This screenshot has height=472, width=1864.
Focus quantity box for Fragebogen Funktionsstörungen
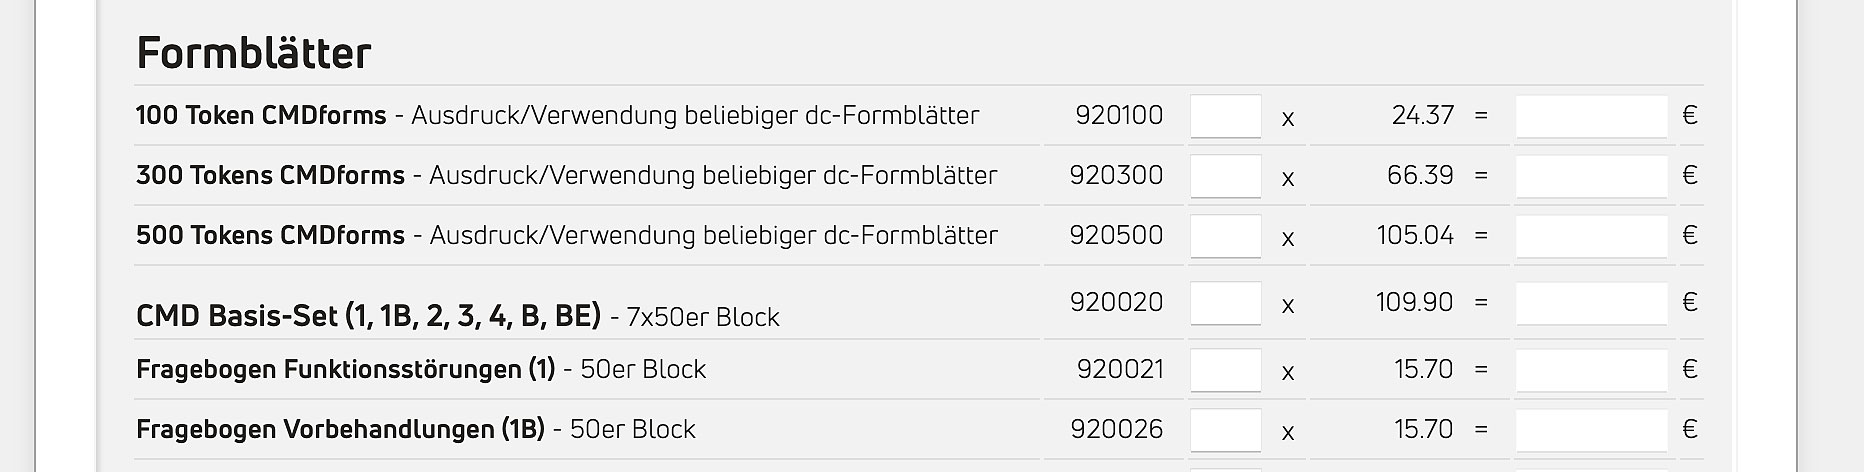pyautogui.click(x=1225, y=370)
